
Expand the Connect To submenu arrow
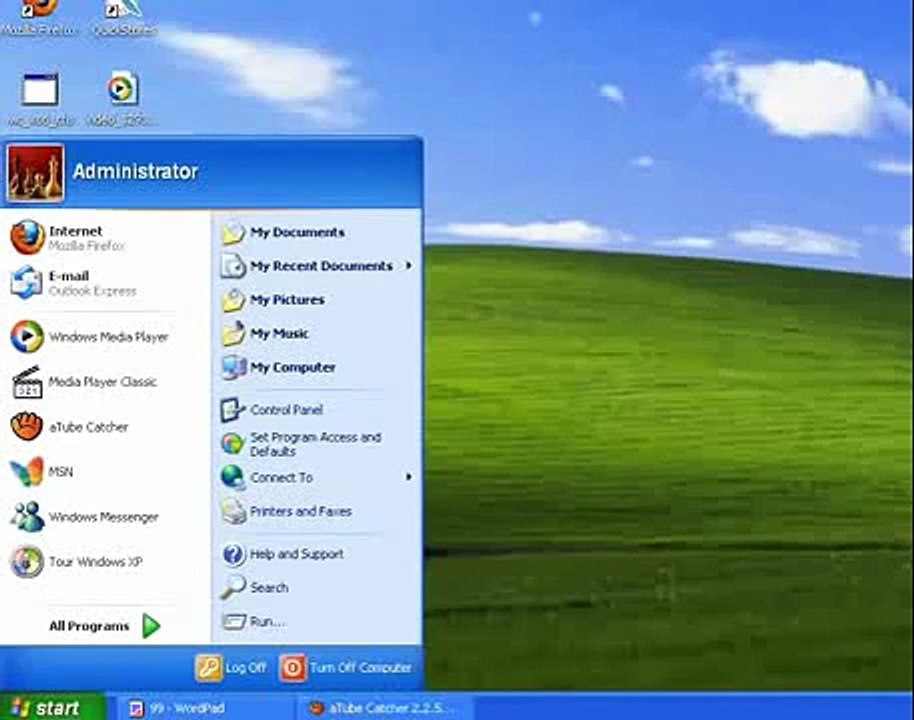pyautogui.click(x=409, y=477)
